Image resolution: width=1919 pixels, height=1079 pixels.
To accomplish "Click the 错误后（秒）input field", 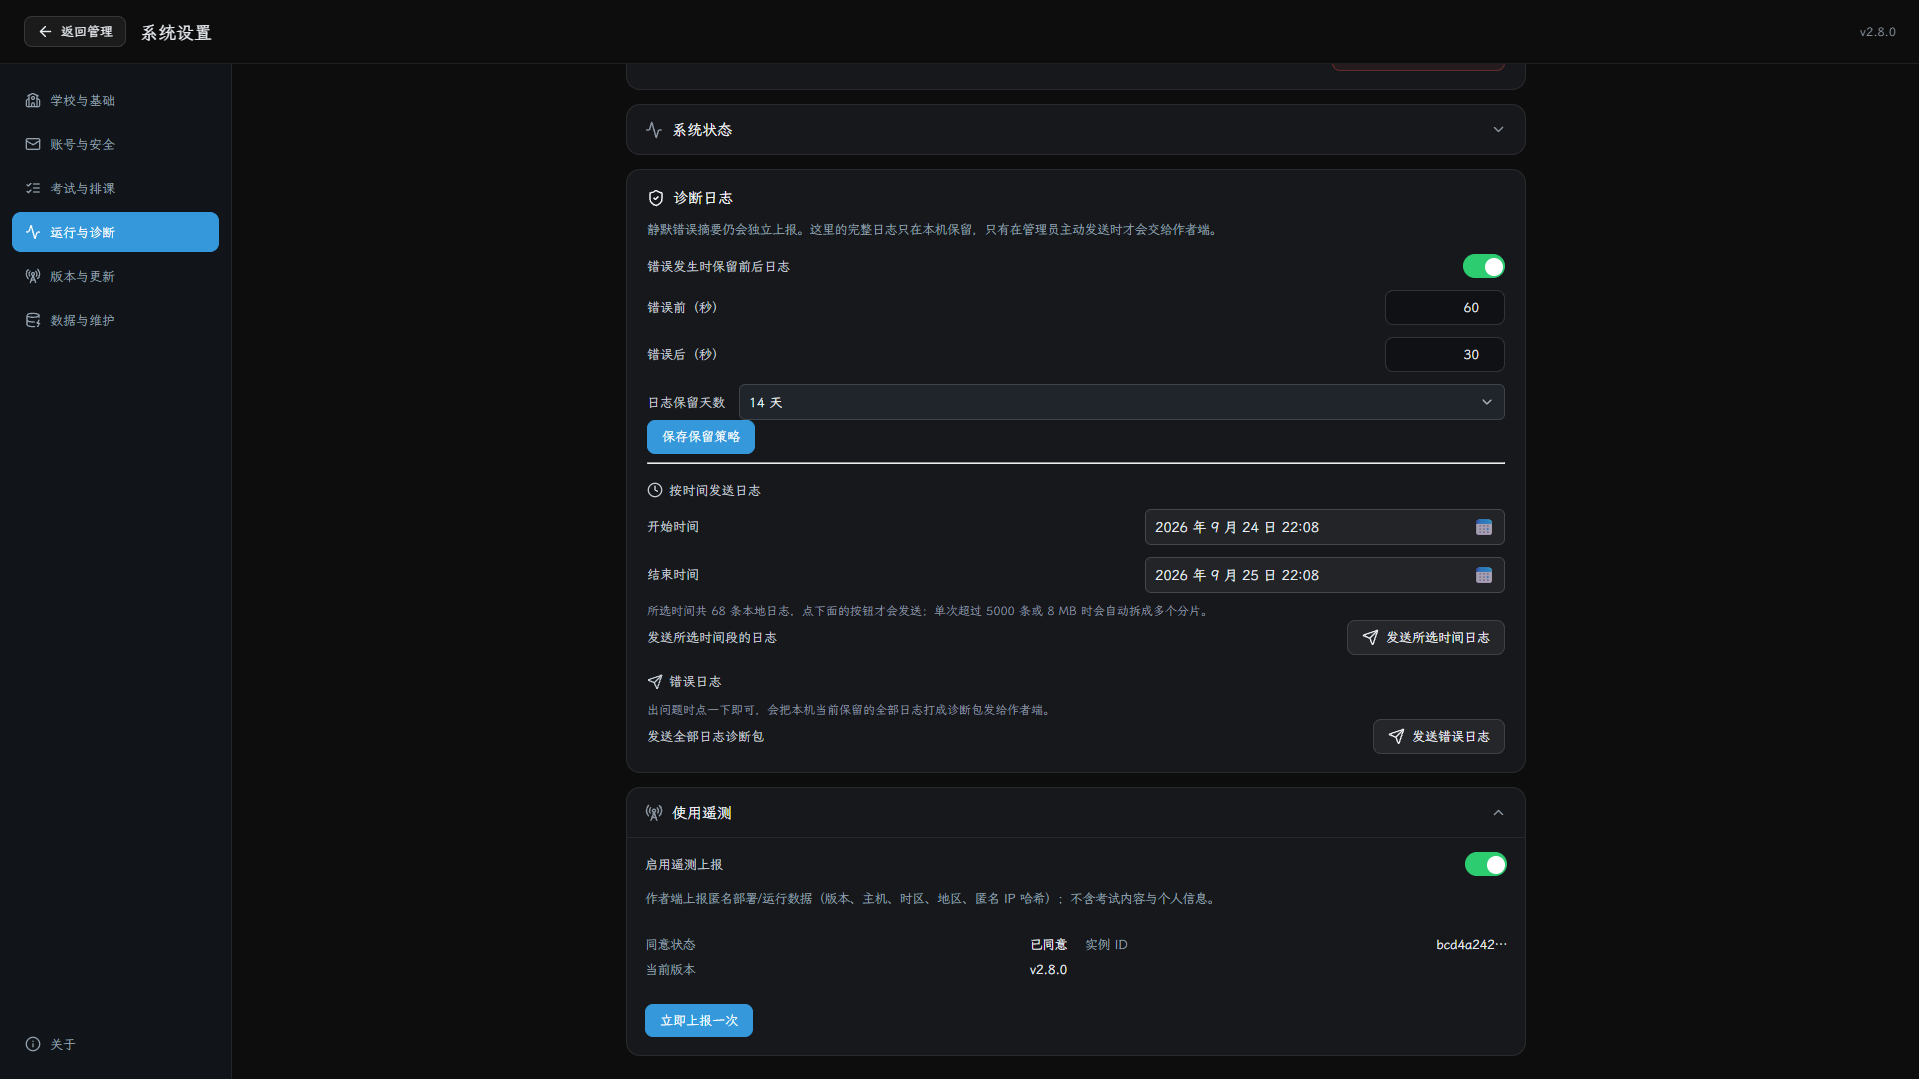I will pyautogui.click(x=1444, y=355).
